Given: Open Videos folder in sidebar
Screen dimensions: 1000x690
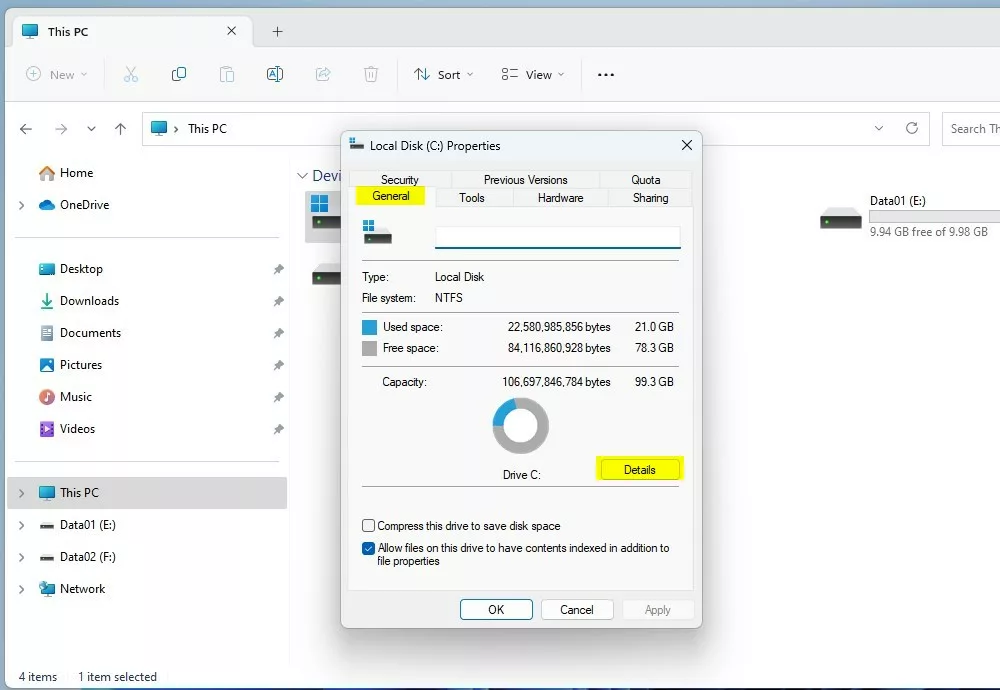Looking at the screenshot, I should click(67, 429).
